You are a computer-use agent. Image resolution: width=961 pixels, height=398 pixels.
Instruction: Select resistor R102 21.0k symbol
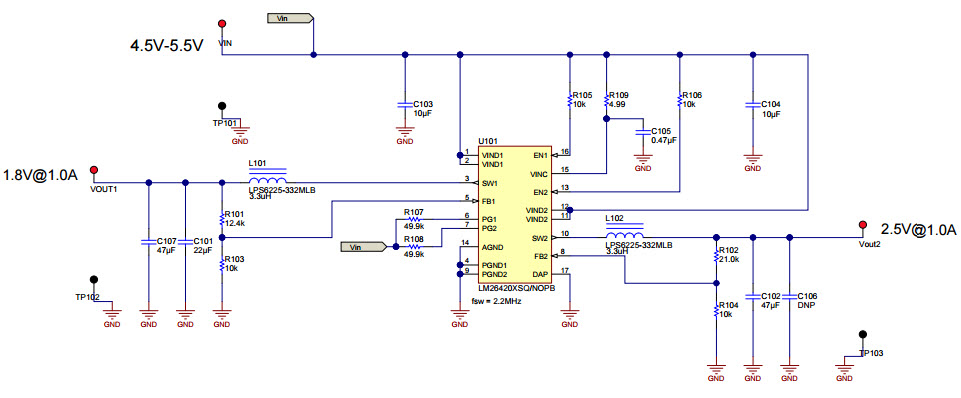click(716, 255)
